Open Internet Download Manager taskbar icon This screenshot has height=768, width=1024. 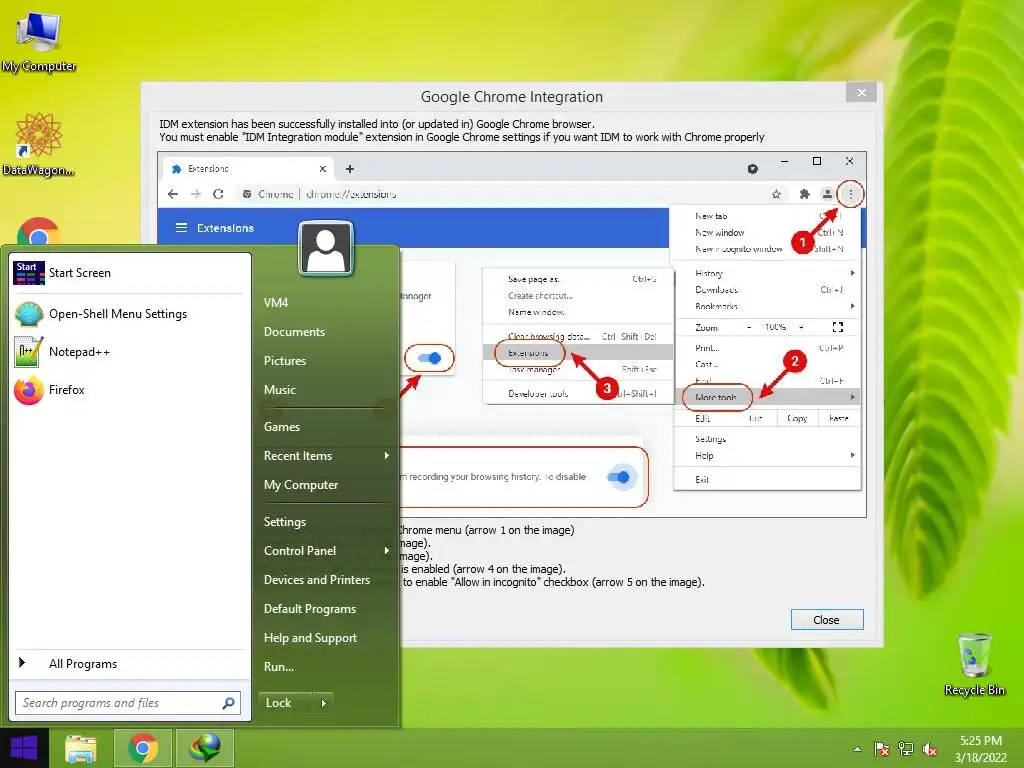click(205, 748)
